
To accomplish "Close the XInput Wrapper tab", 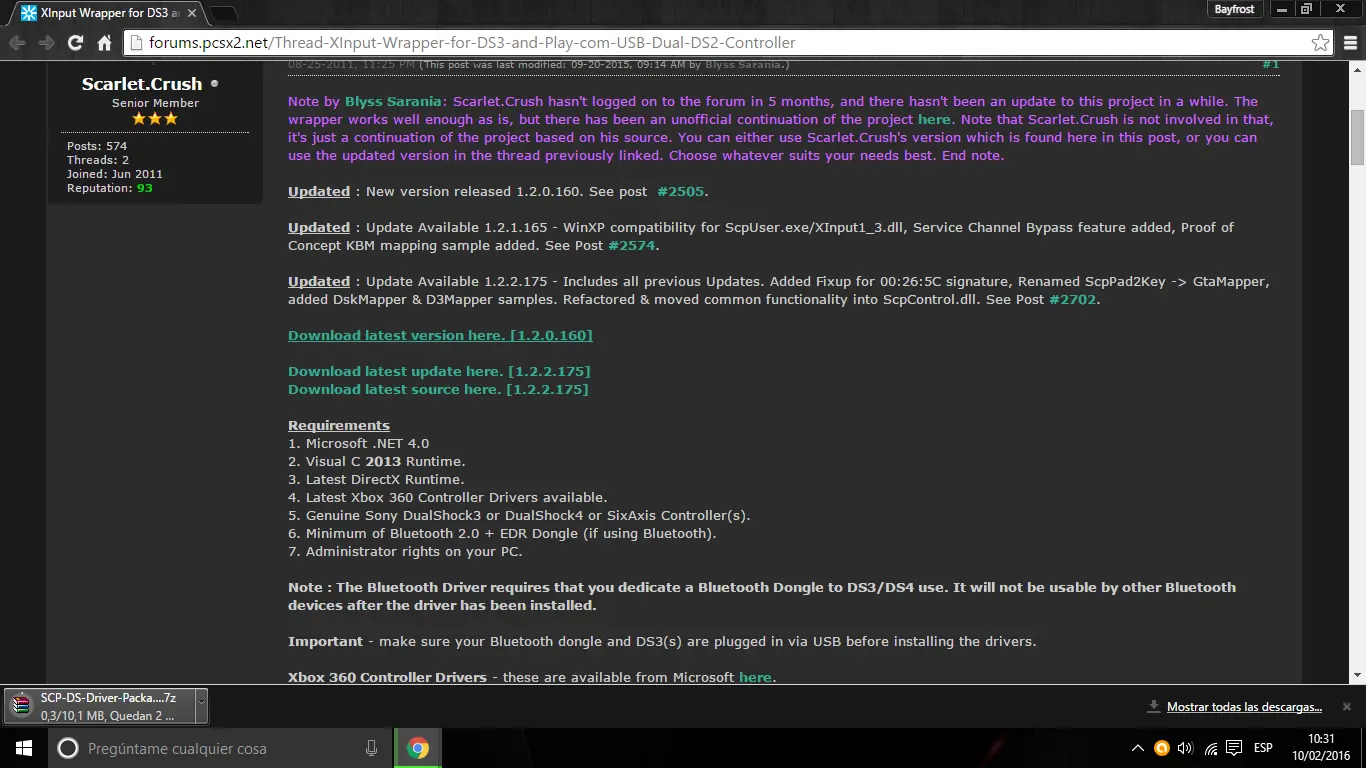I will pos(192,11).
